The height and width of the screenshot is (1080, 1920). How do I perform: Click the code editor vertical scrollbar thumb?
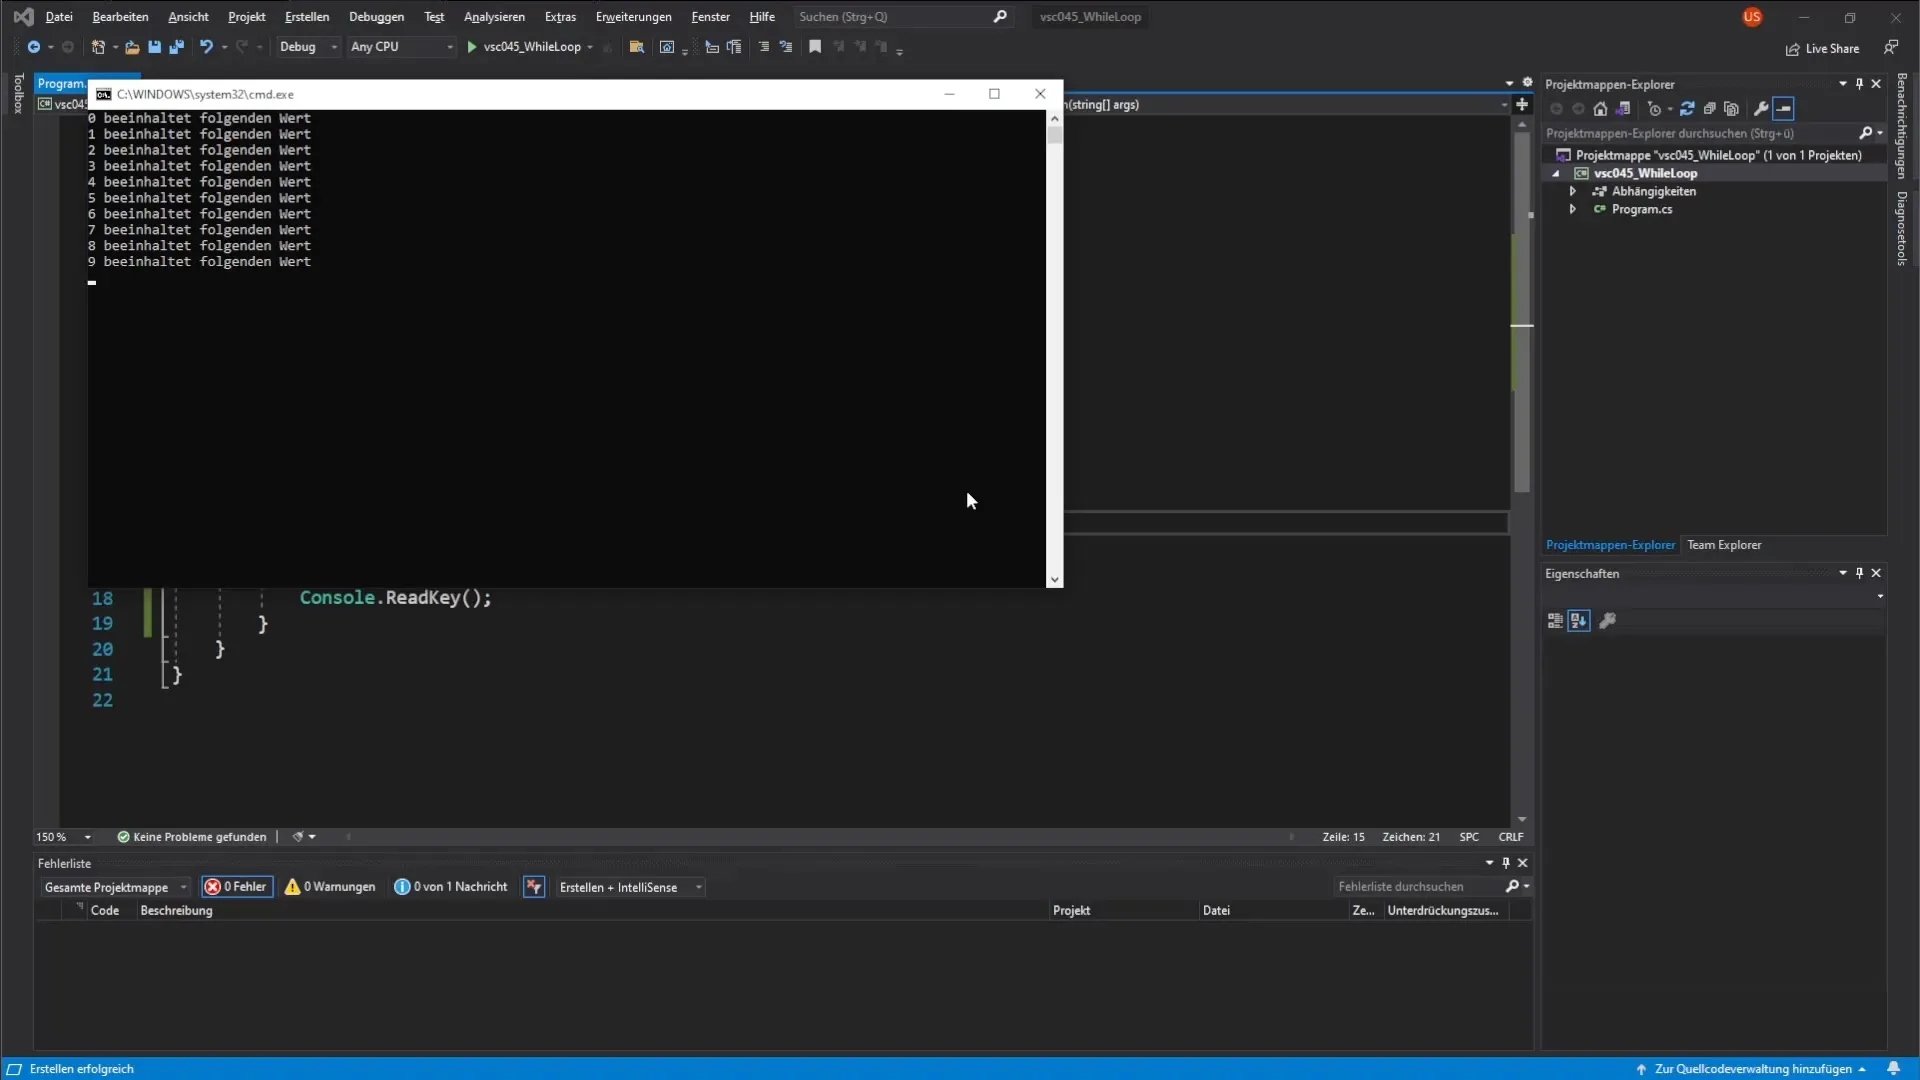pos(1521,312)
